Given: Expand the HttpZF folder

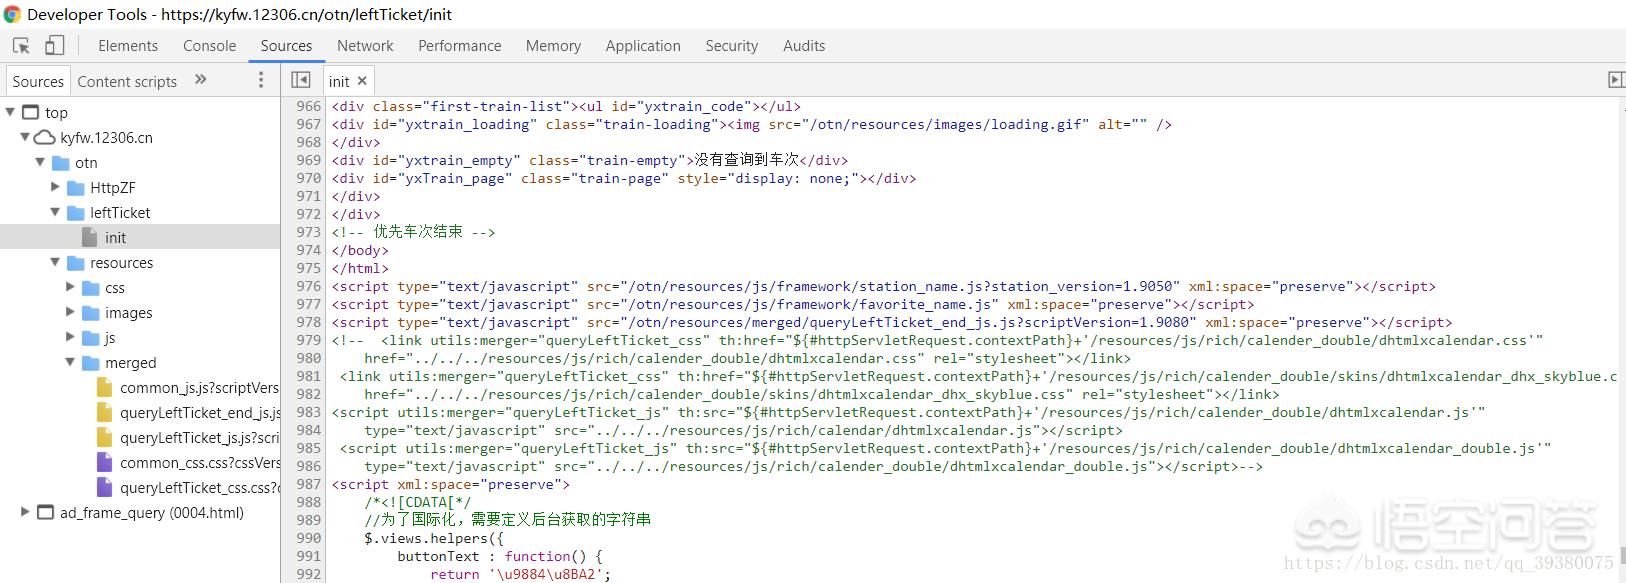Looking at the screenshot, I should click(x=56, y=187).
